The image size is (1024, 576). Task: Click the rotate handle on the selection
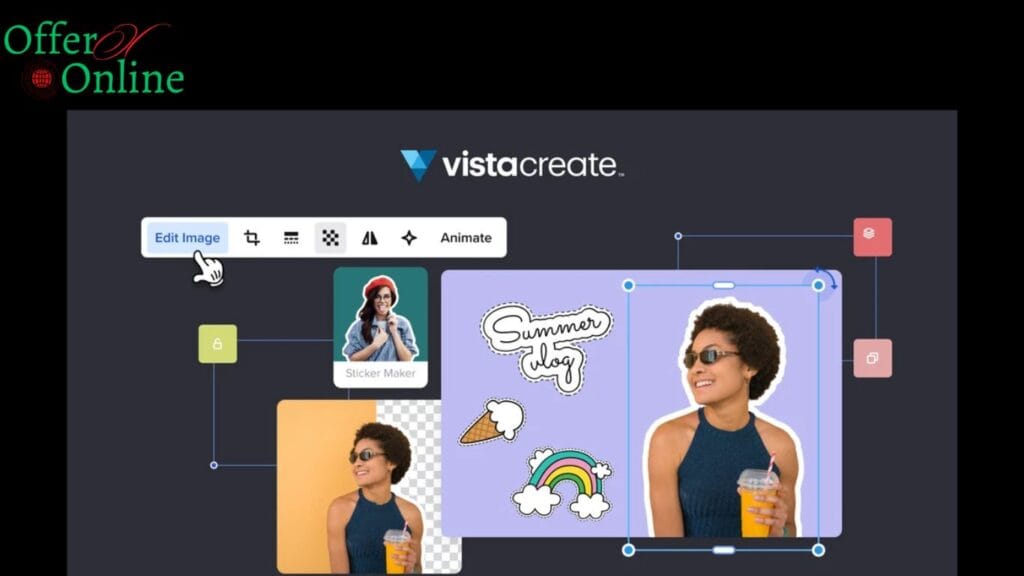point(827,277)
